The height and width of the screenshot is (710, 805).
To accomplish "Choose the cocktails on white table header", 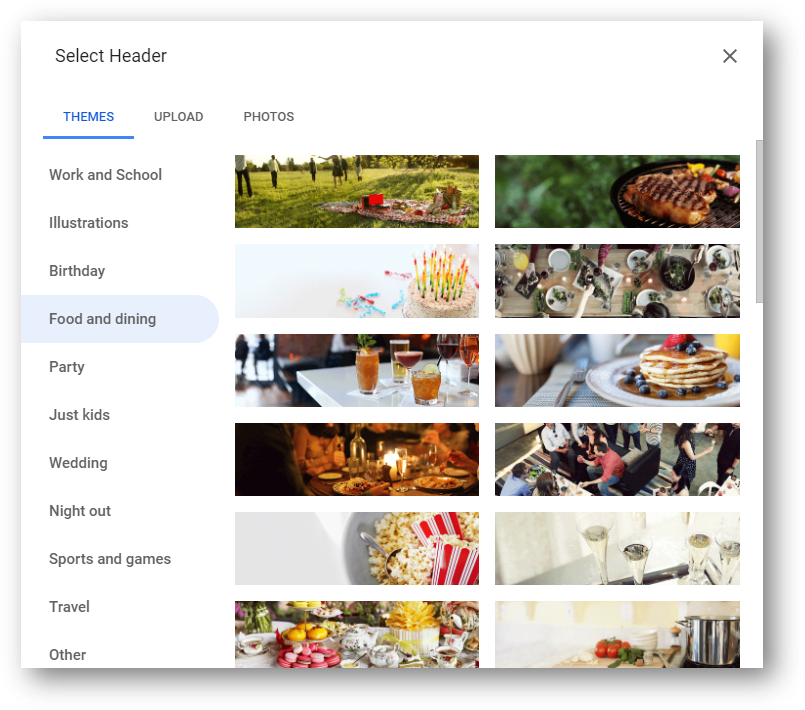I will pyautogui.click(x=357, y=370).
